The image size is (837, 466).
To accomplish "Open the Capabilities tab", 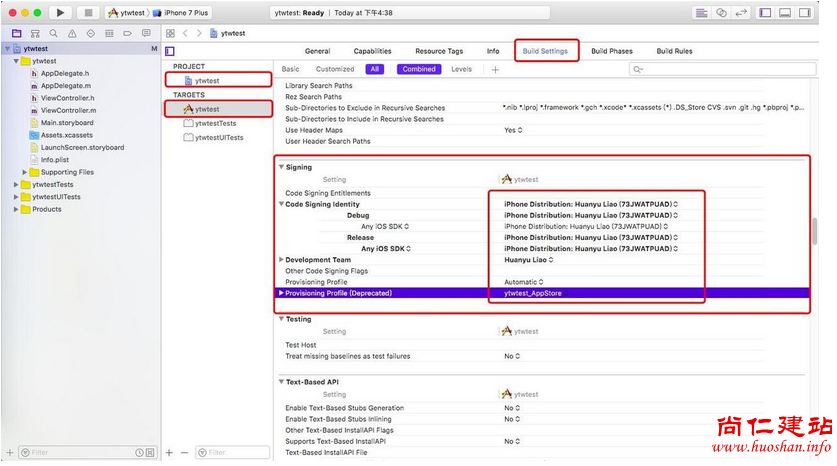I will point(372,51).
